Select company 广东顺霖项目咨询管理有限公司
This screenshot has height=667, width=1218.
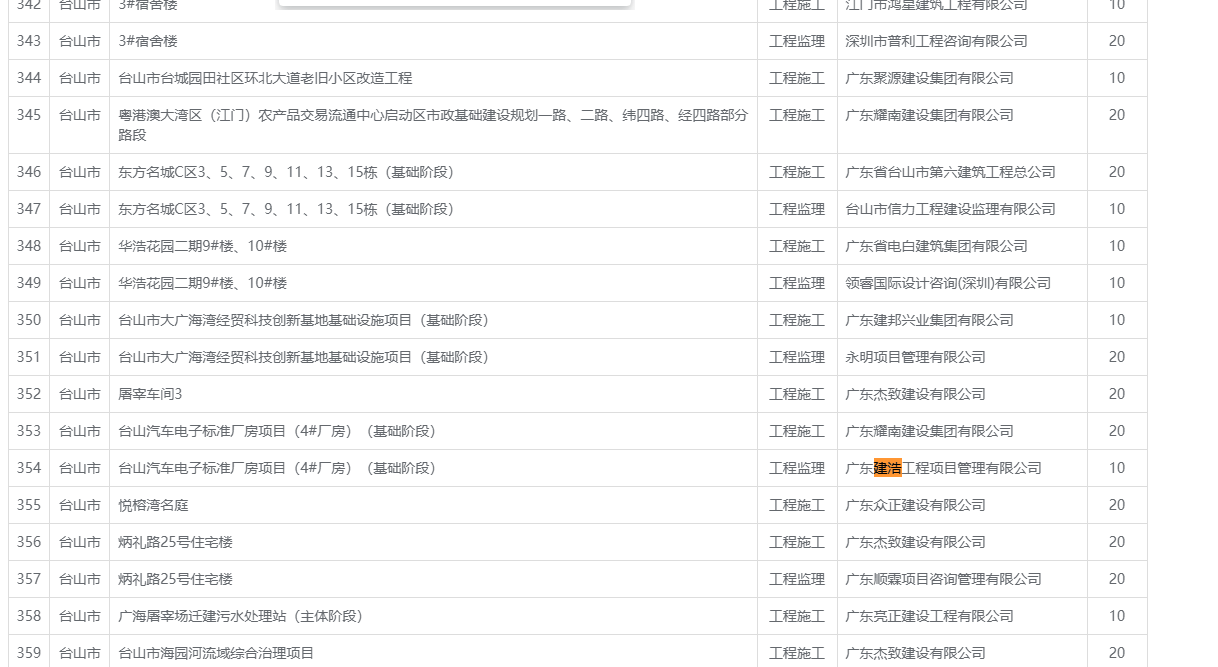pyautogui.click(x=943, y=579)
